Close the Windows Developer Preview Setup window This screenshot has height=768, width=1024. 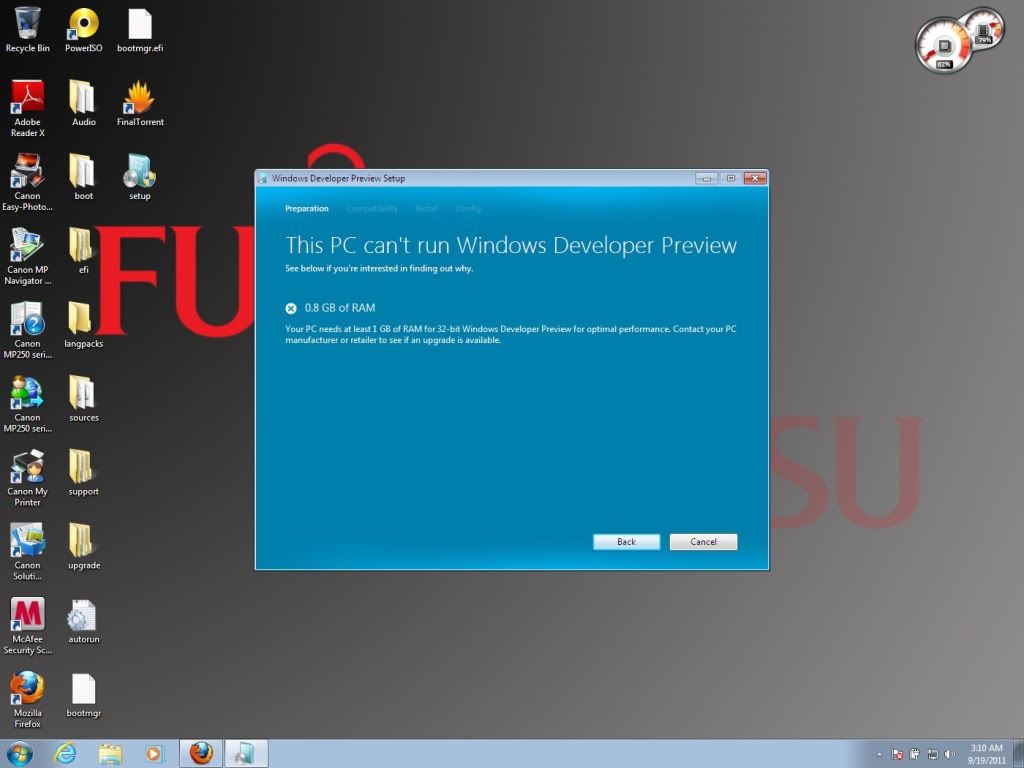[x=755, y=178]
